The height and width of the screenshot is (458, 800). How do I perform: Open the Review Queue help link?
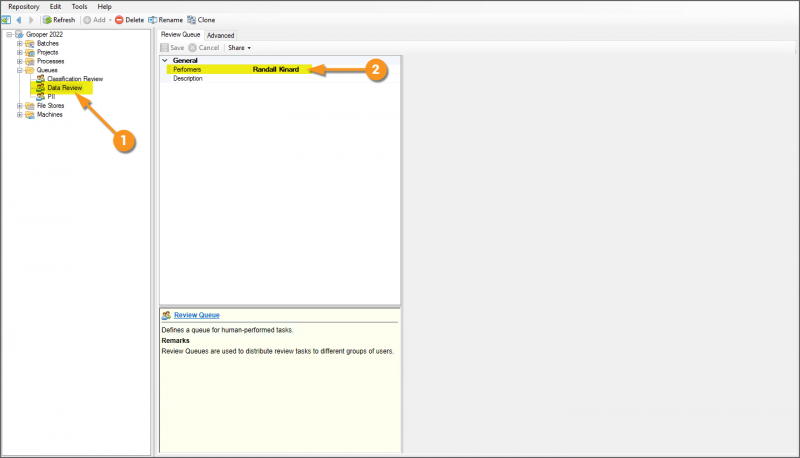pos(196,315)
